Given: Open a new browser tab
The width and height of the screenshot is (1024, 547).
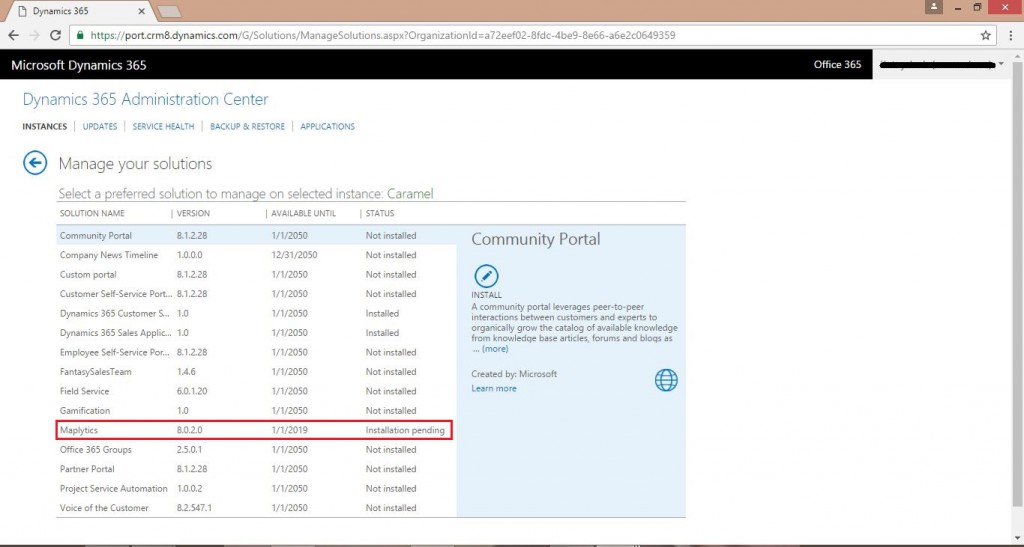Looking at the screenshot, I should pos(169,11).
